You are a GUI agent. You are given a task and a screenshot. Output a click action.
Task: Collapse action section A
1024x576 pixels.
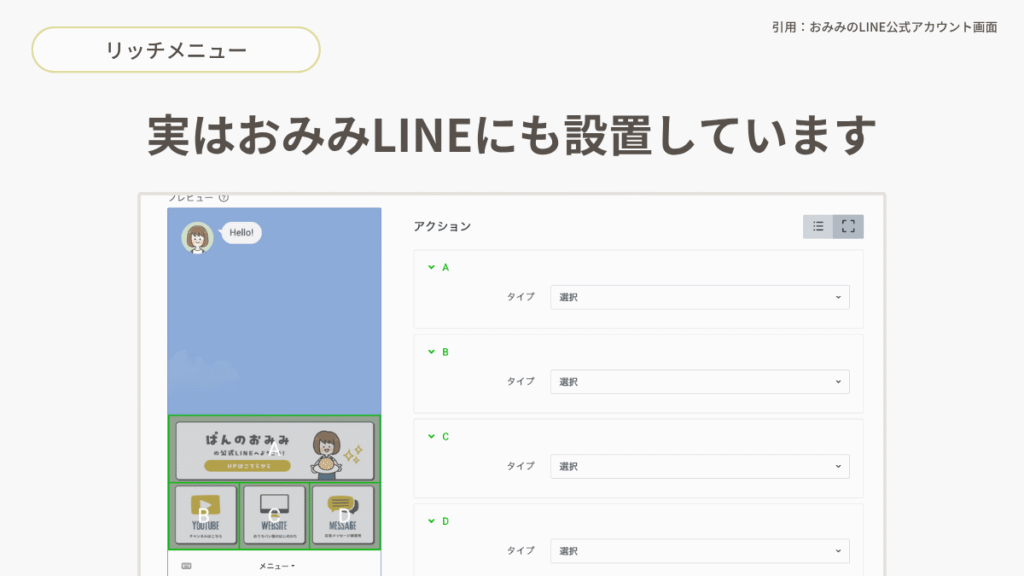click(431, 267)
